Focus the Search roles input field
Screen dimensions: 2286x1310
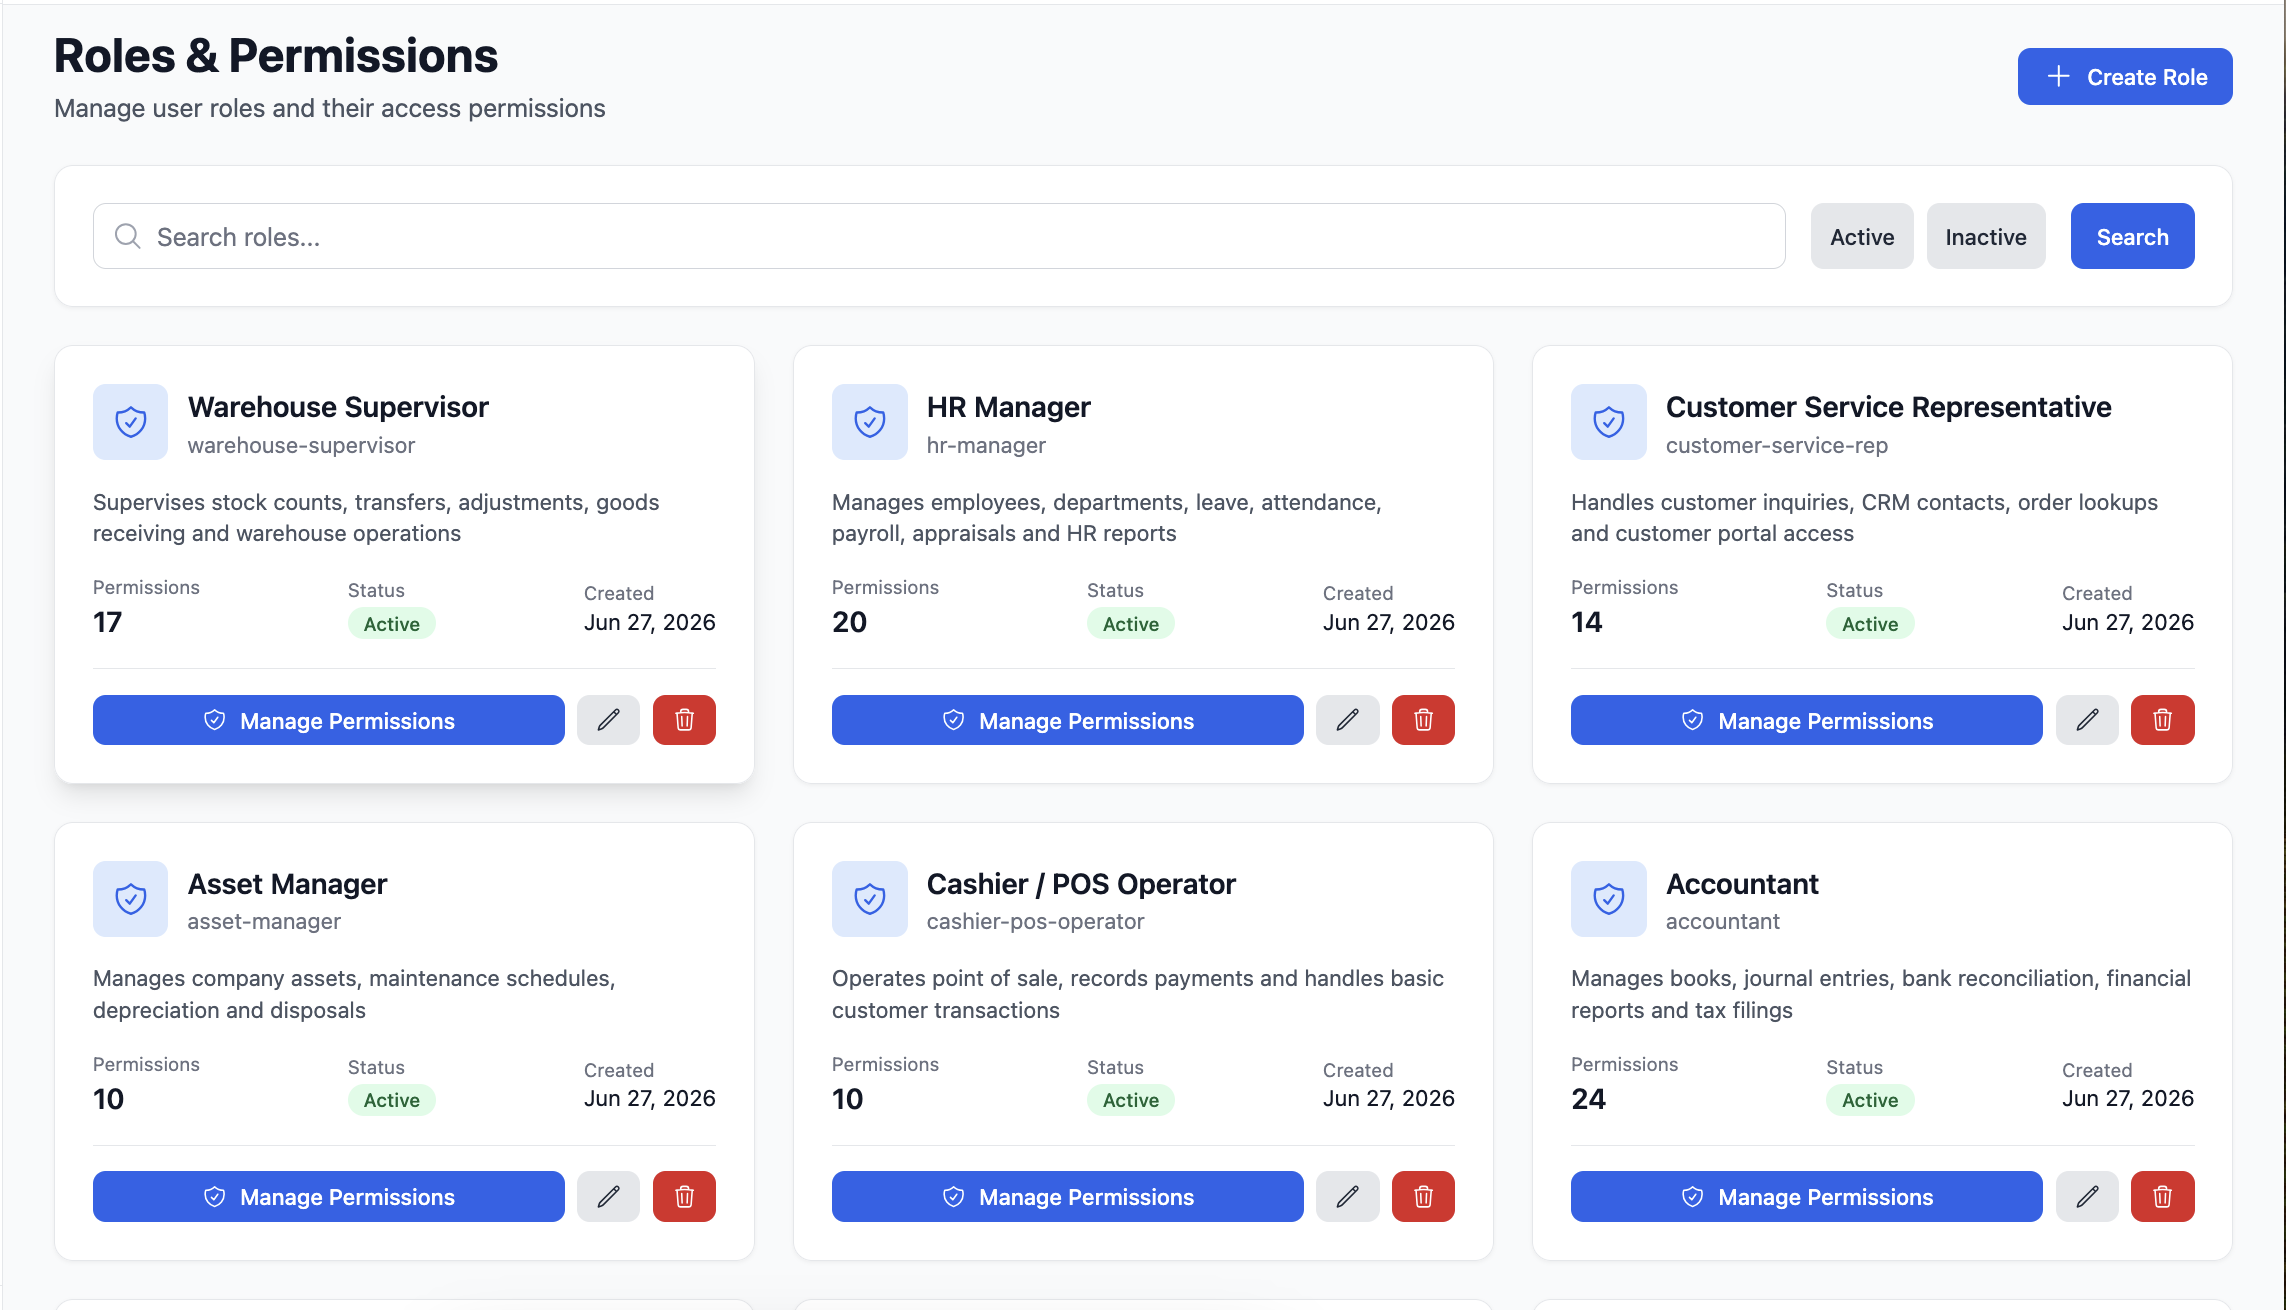point(939,237)
